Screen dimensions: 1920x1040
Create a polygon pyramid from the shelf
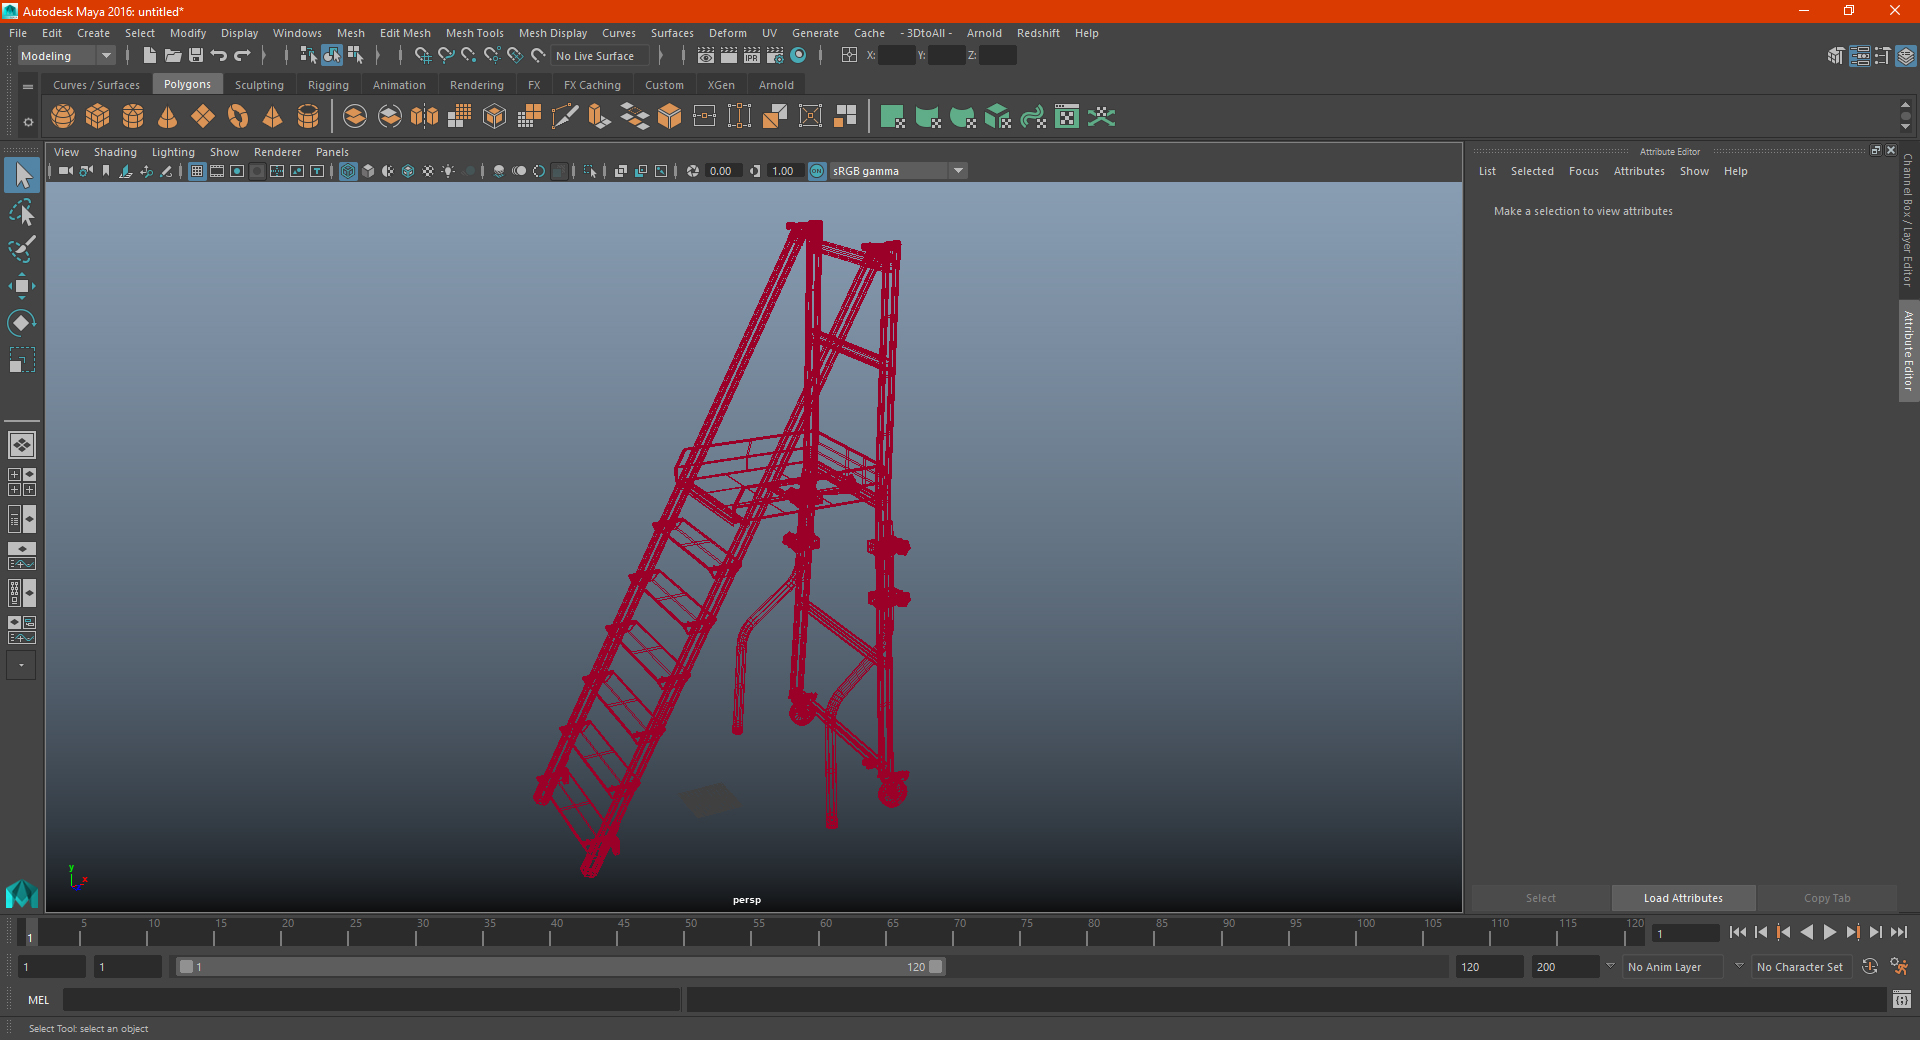tap(273, 117)
